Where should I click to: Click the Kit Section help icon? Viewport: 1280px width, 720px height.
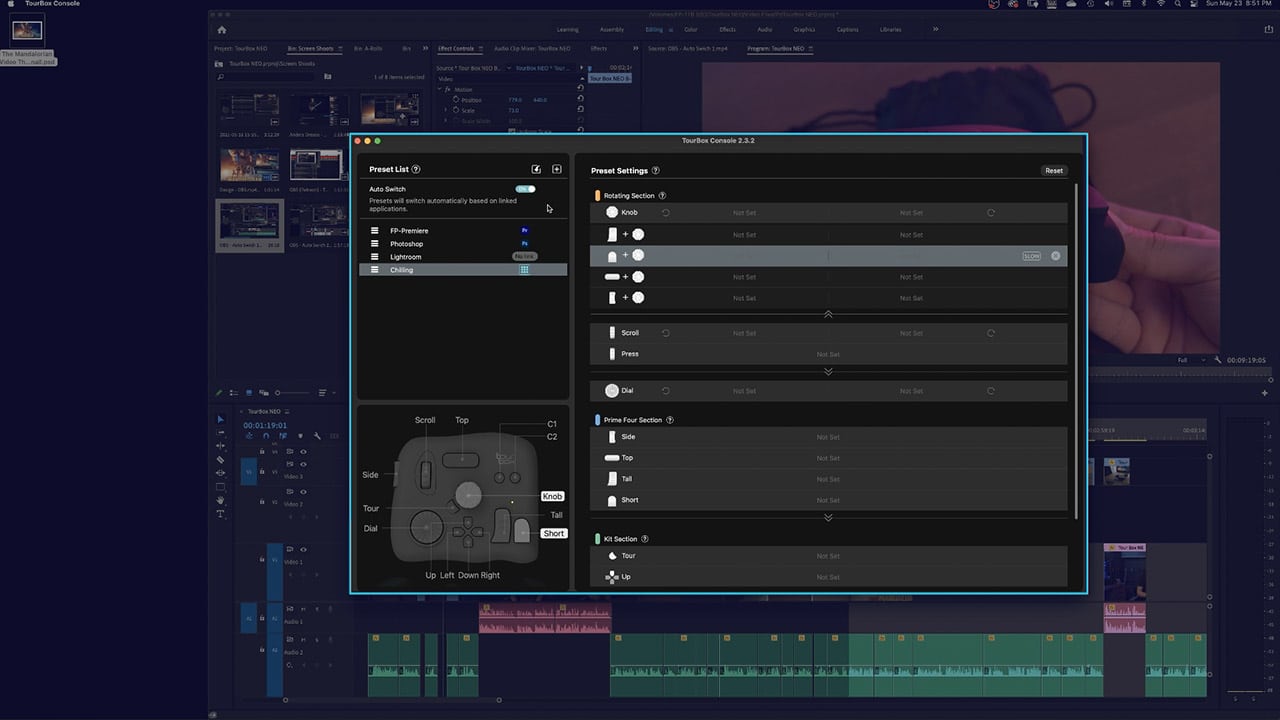coord(645,539)
